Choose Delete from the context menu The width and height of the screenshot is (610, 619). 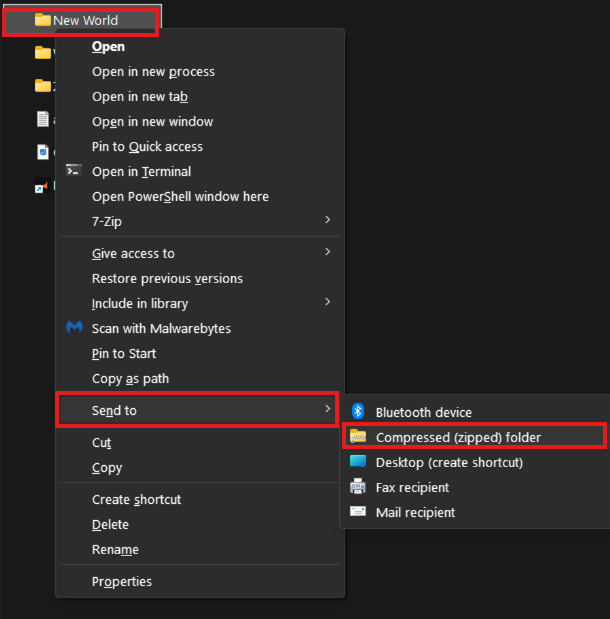[110, 524]
